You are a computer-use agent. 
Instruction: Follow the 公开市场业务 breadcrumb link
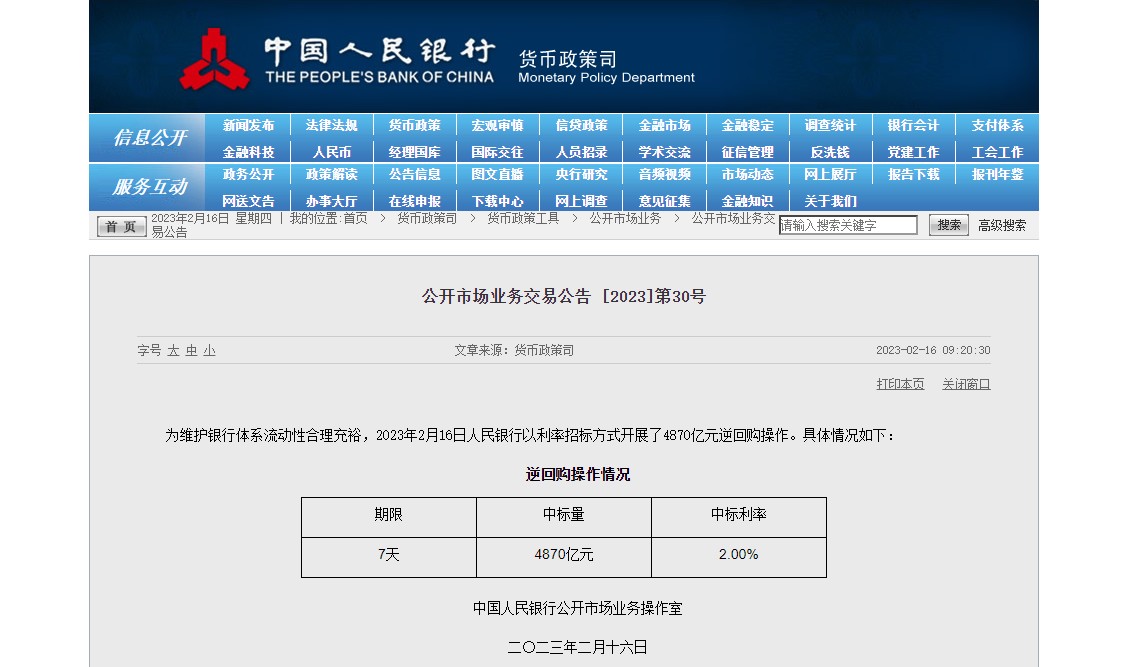pyautogui.click(x=625, y=218)
